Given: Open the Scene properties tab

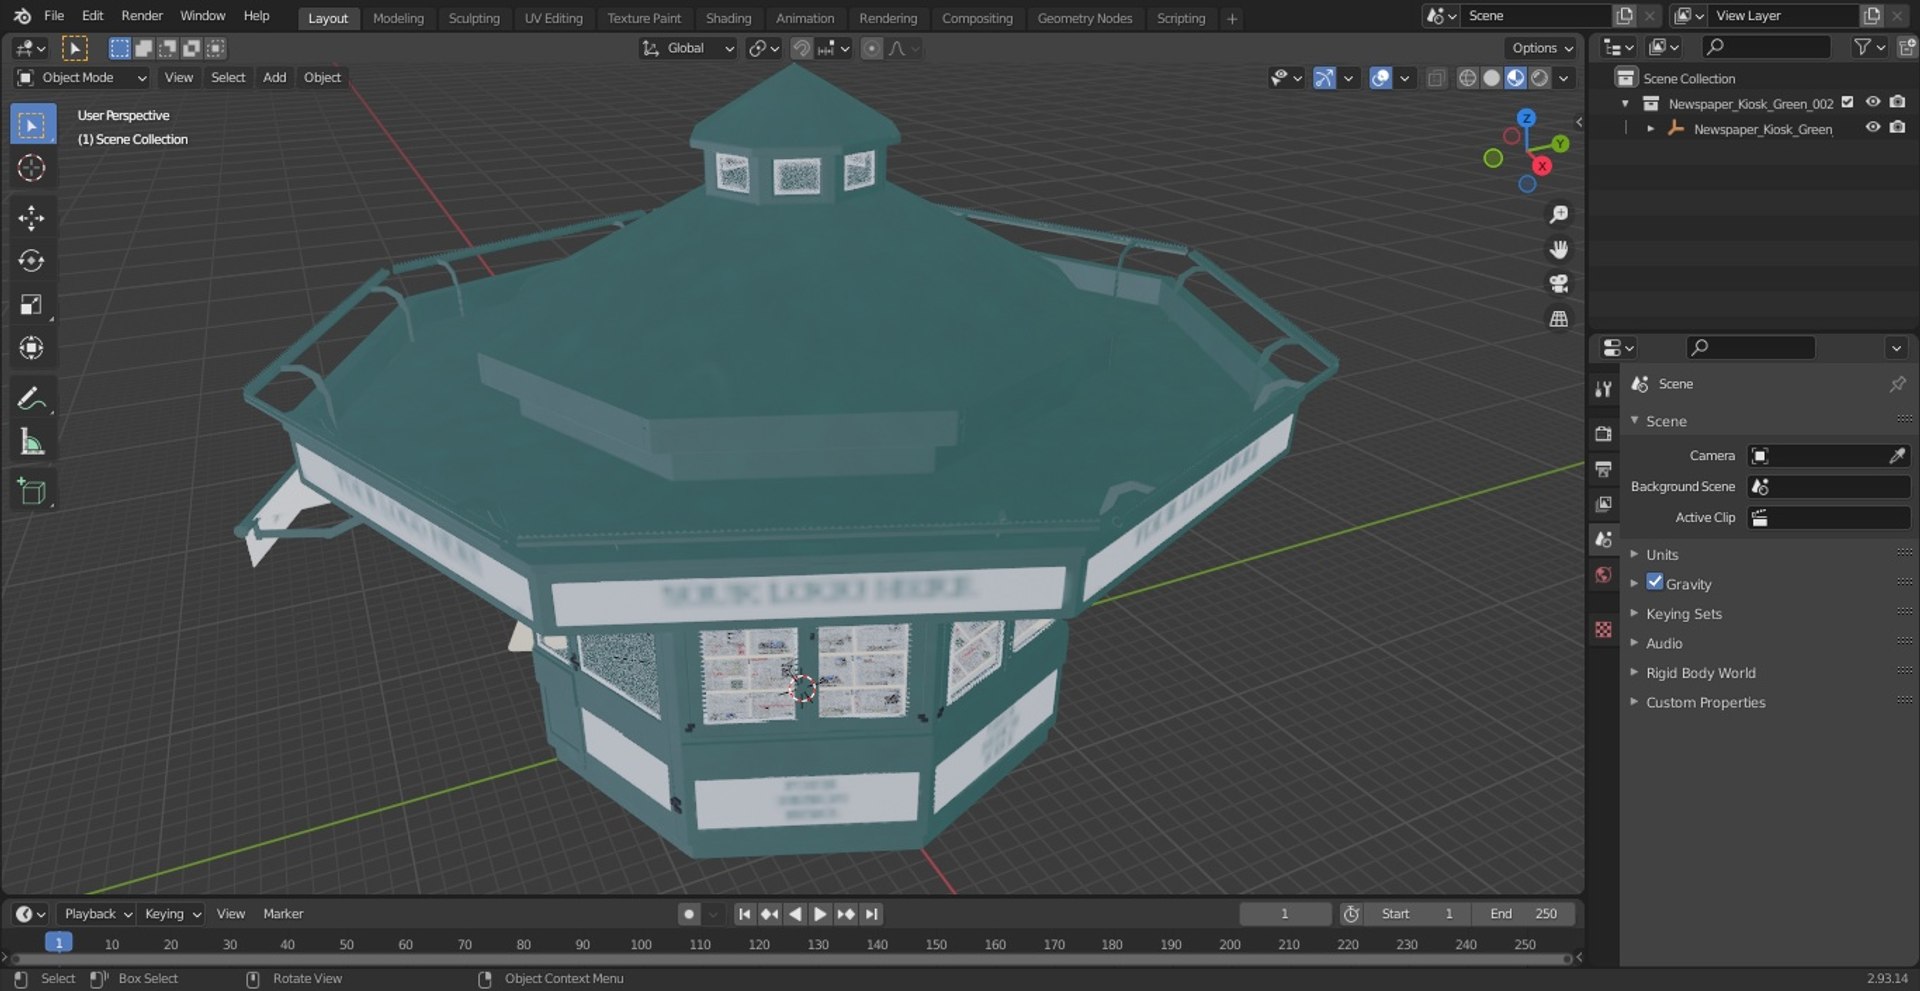Looking at the screenshot, I should 1604,539.
